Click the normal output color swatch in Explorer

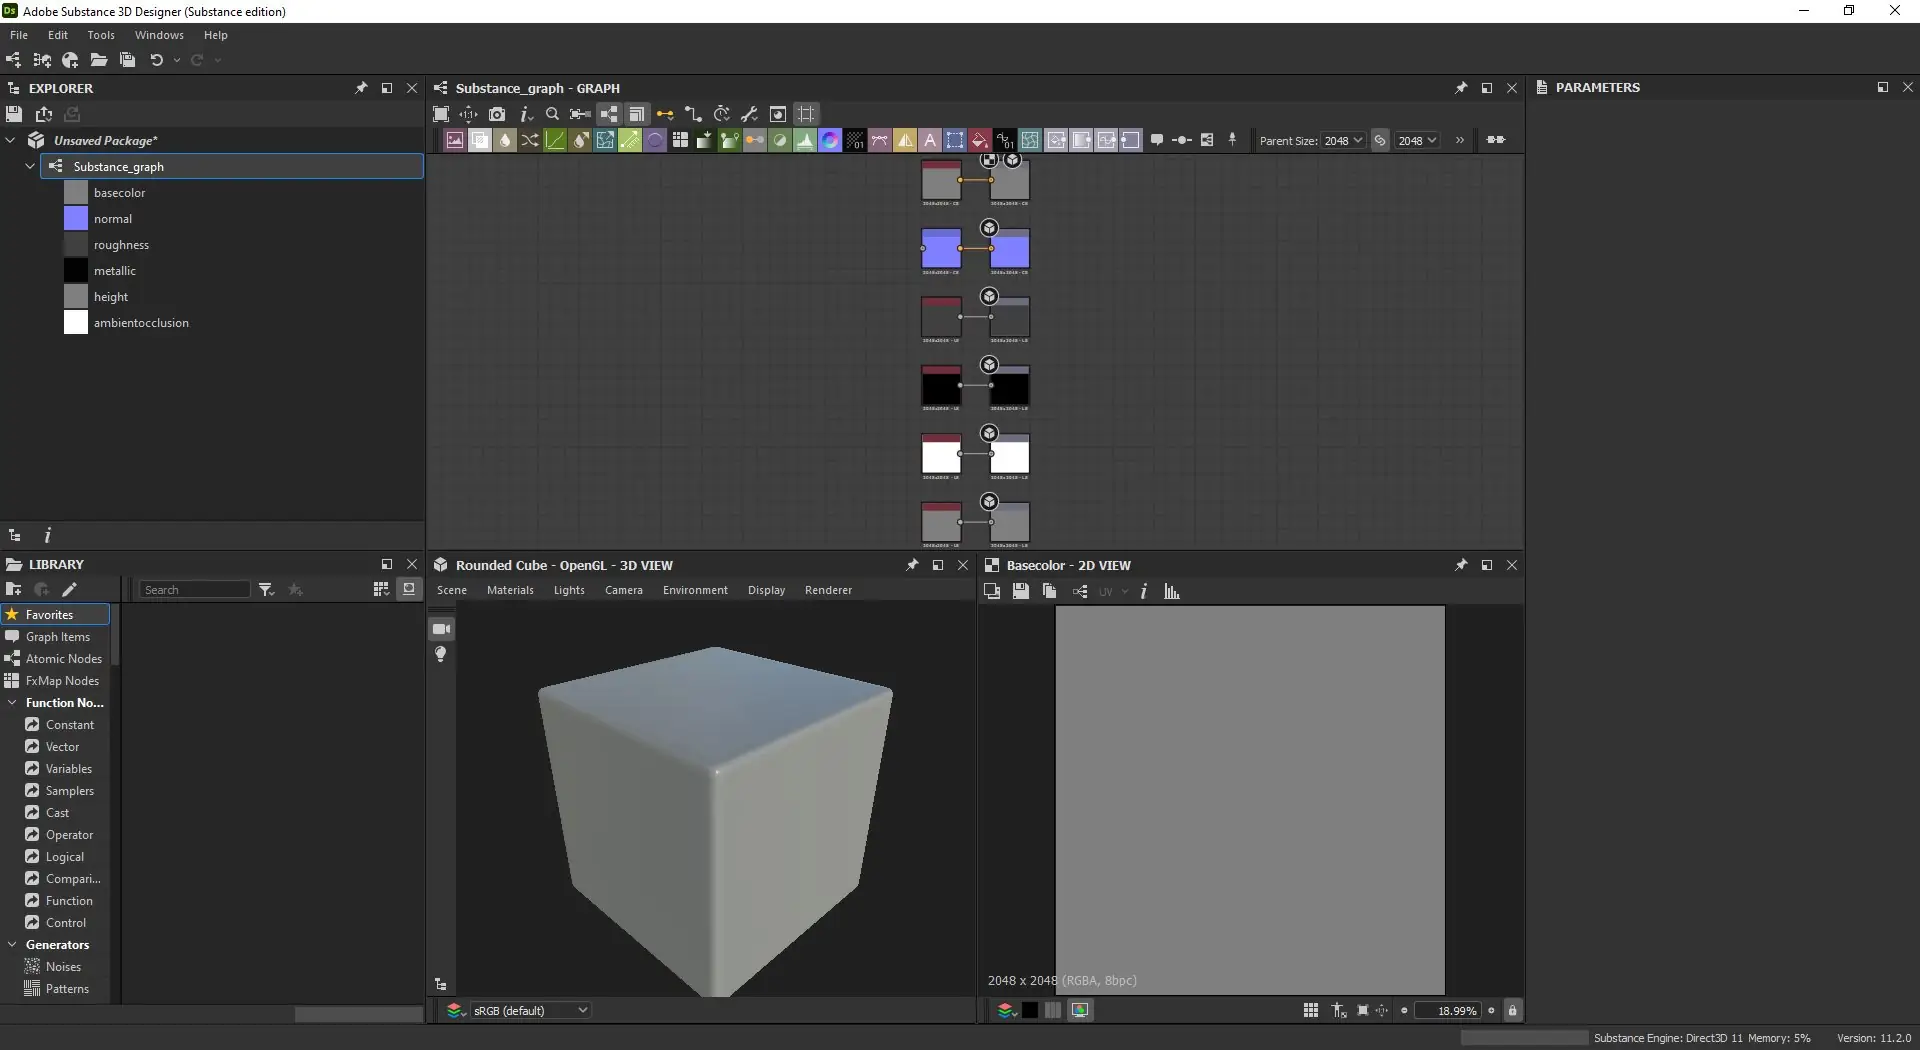pos(76,219)
